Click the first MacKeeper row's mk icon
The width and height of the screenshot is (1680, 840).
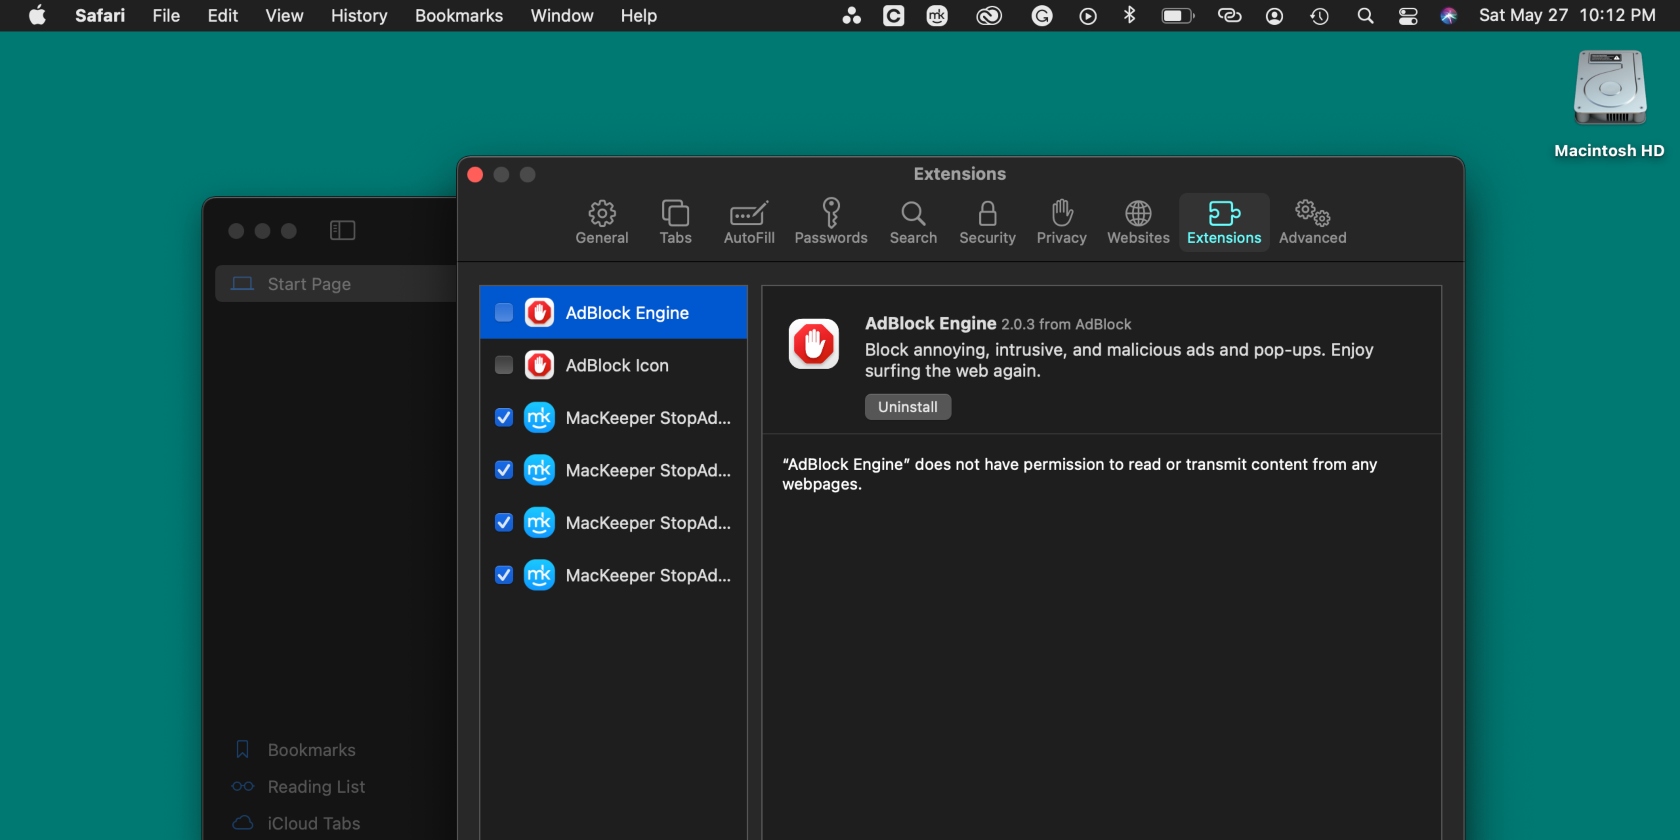[540, 418]
